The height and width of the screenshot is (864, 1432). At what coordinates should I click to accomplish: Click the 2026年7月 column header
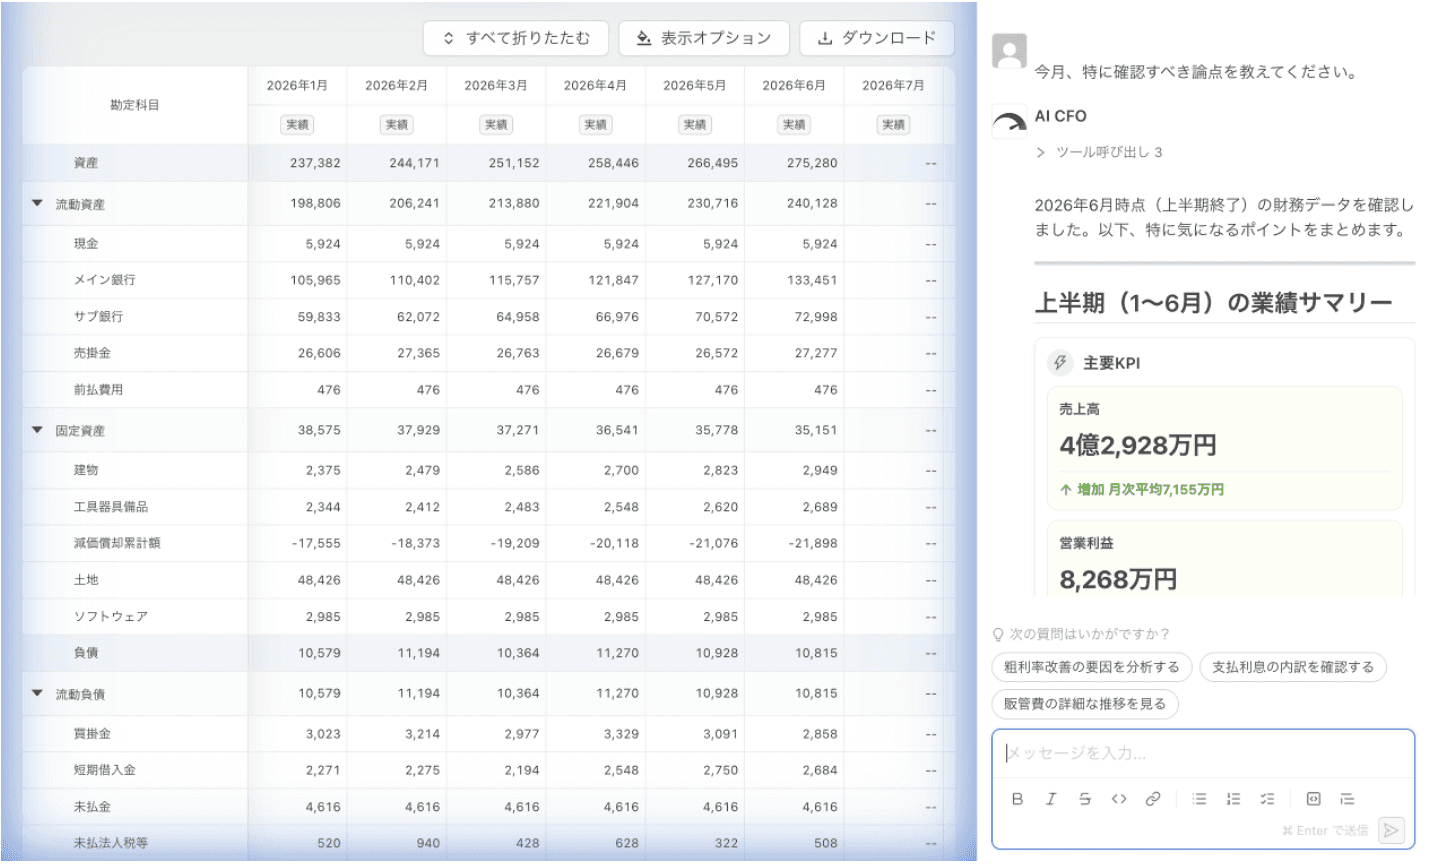893,85
